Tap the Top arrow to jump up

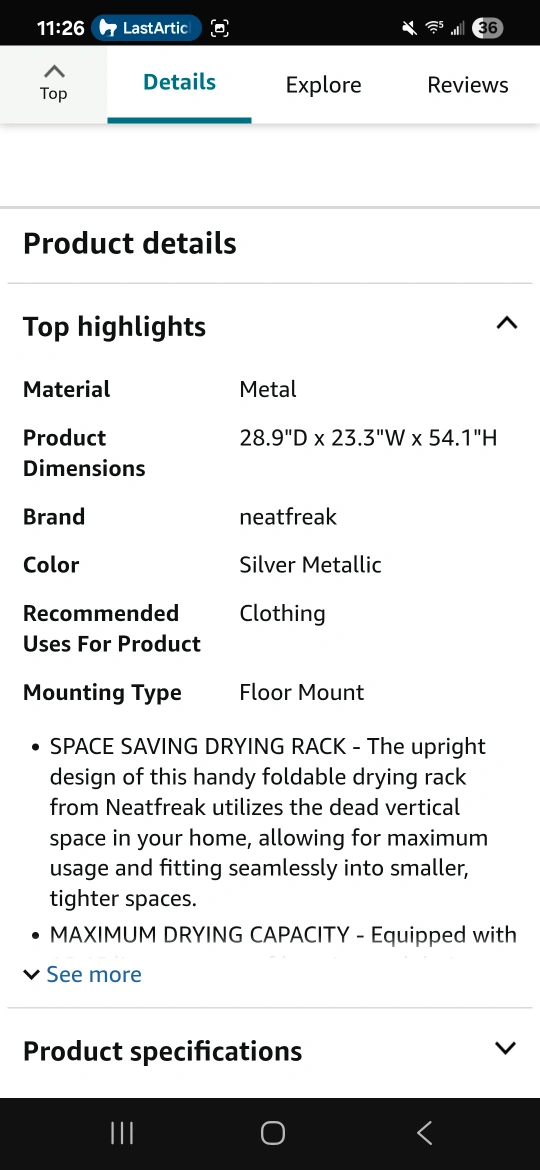(x=54, y=84)
